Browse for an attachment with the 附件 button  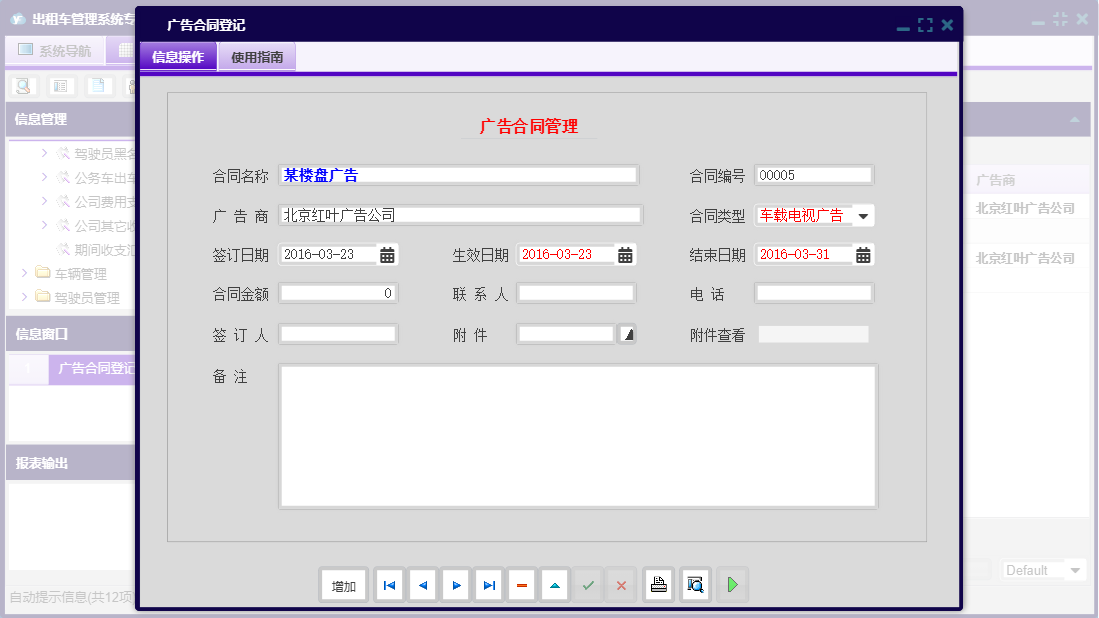point(629,334)
